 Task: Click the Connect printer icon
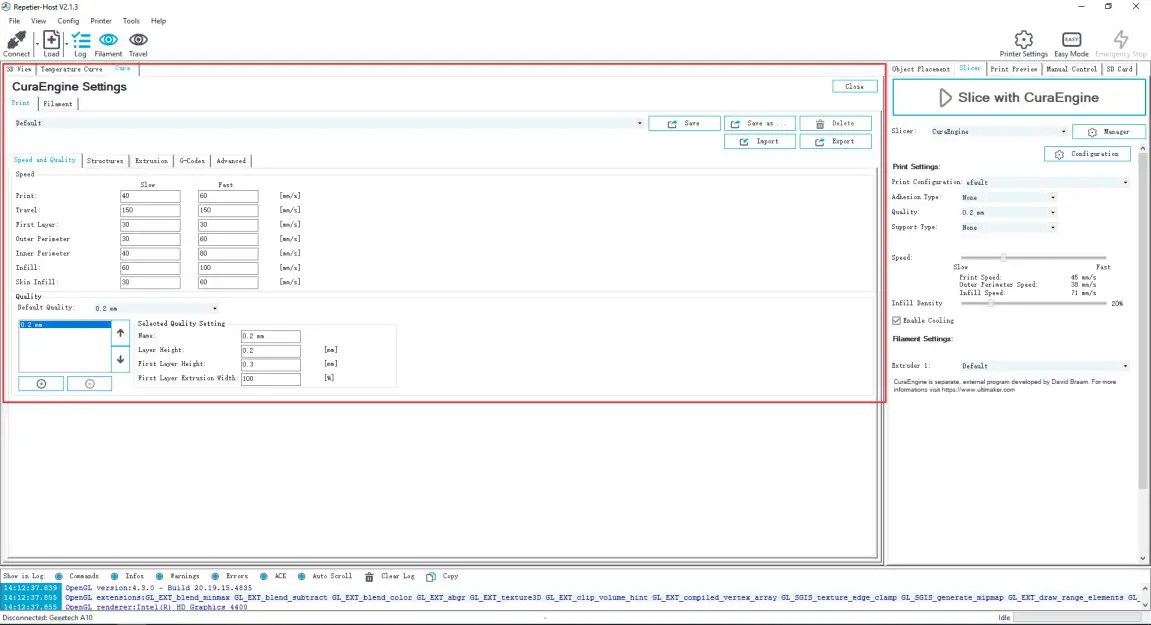click(x=15, y=42)
